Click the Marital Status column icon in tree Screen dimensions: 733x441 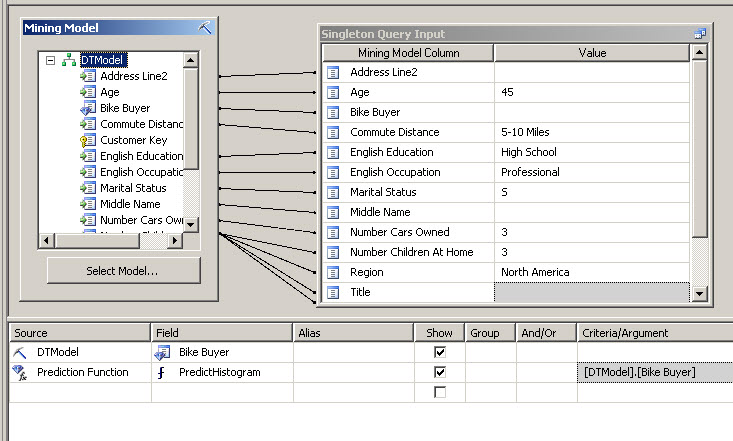click(88, 188)
